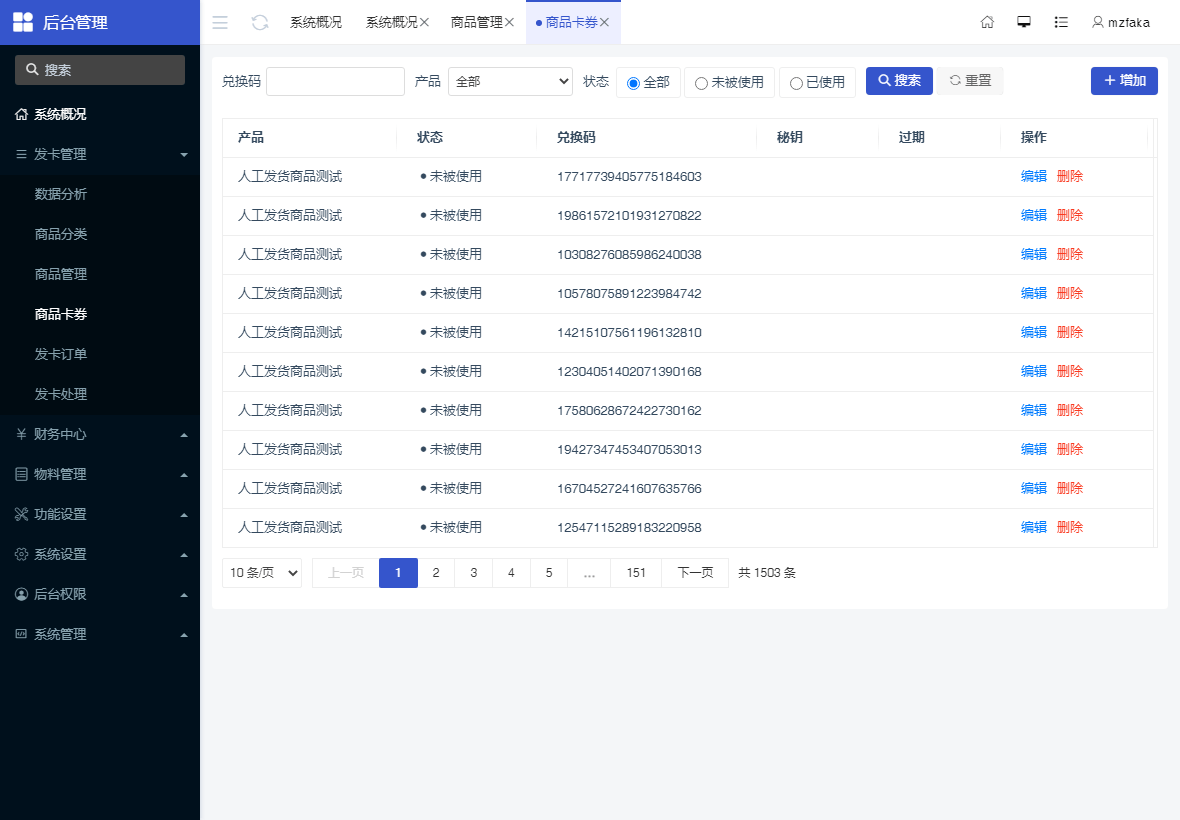The height and width of the screenshot is (820, 1180).
Task: Switch to the first 系统概况 tab
Action: click(x=316, y=23)
